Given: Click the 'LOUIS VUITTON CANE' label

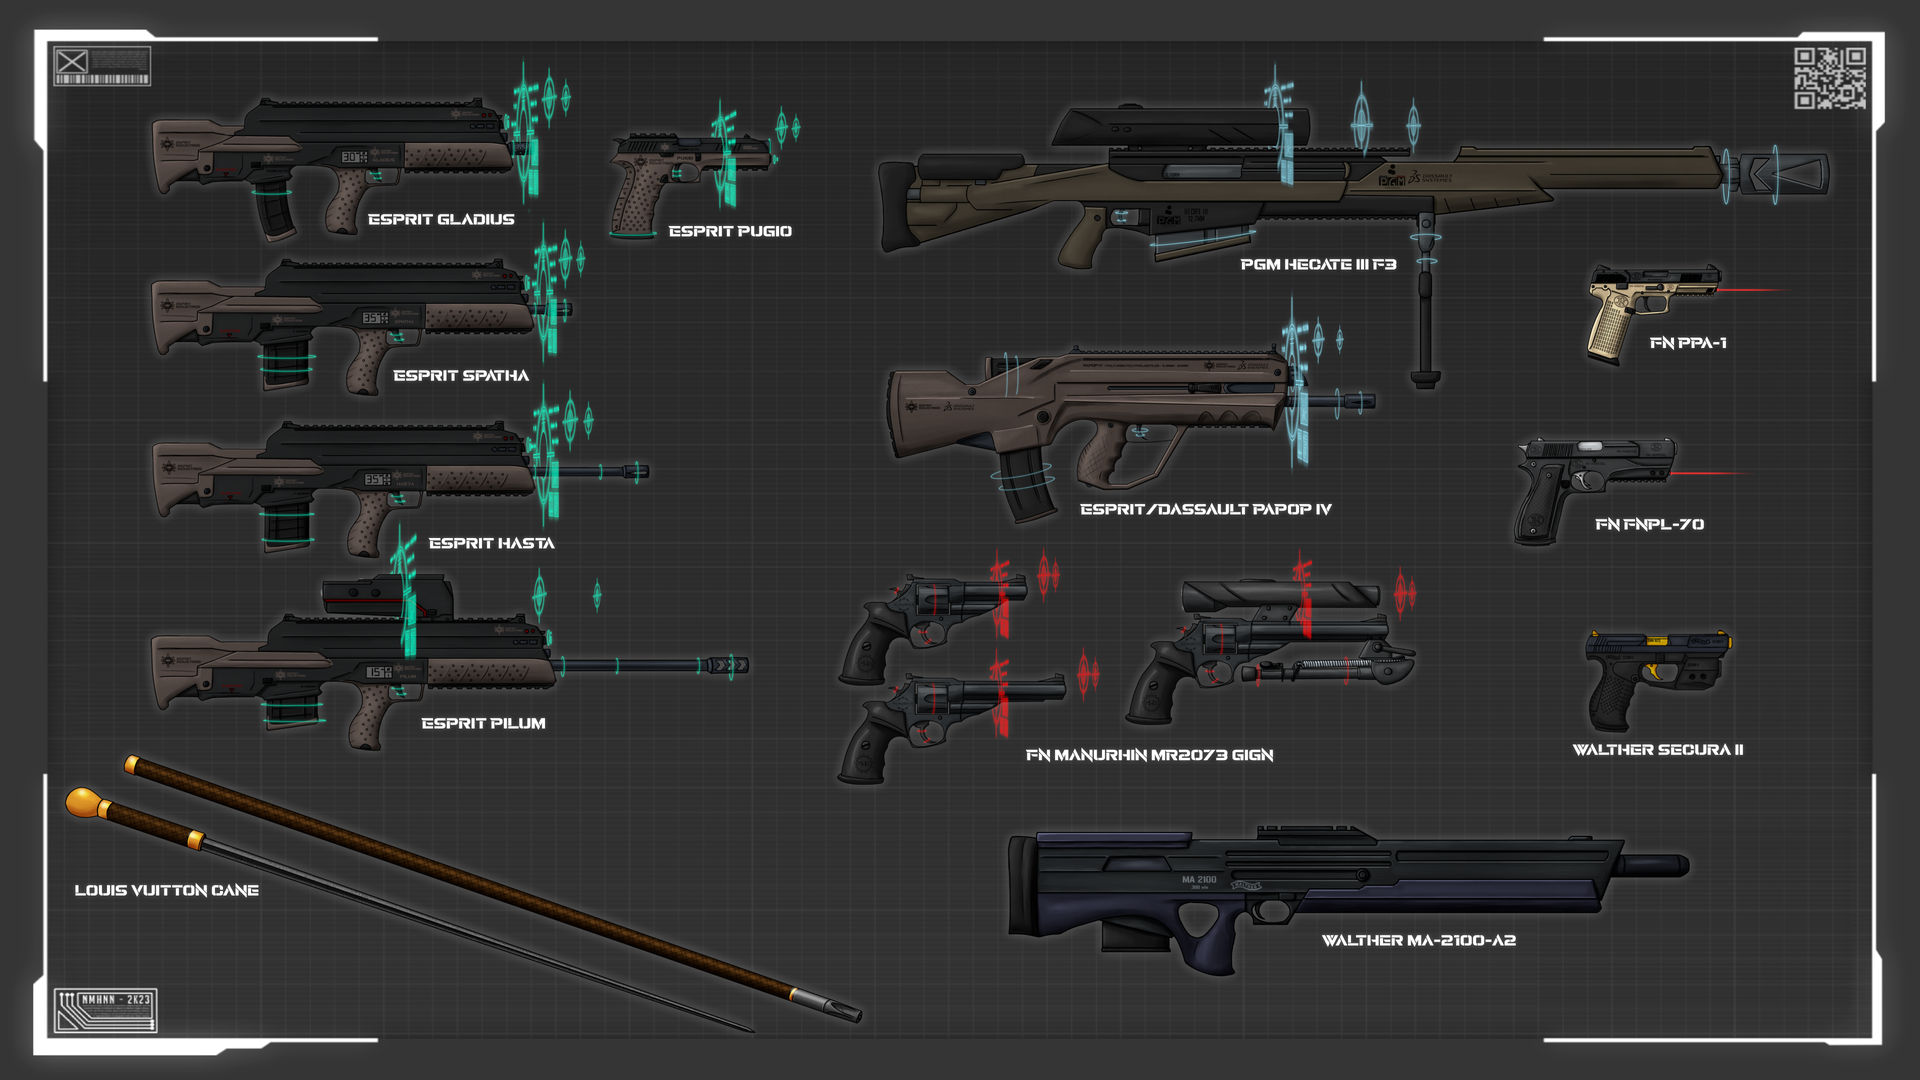Looking at the screenshot, I should click(167, 890).
